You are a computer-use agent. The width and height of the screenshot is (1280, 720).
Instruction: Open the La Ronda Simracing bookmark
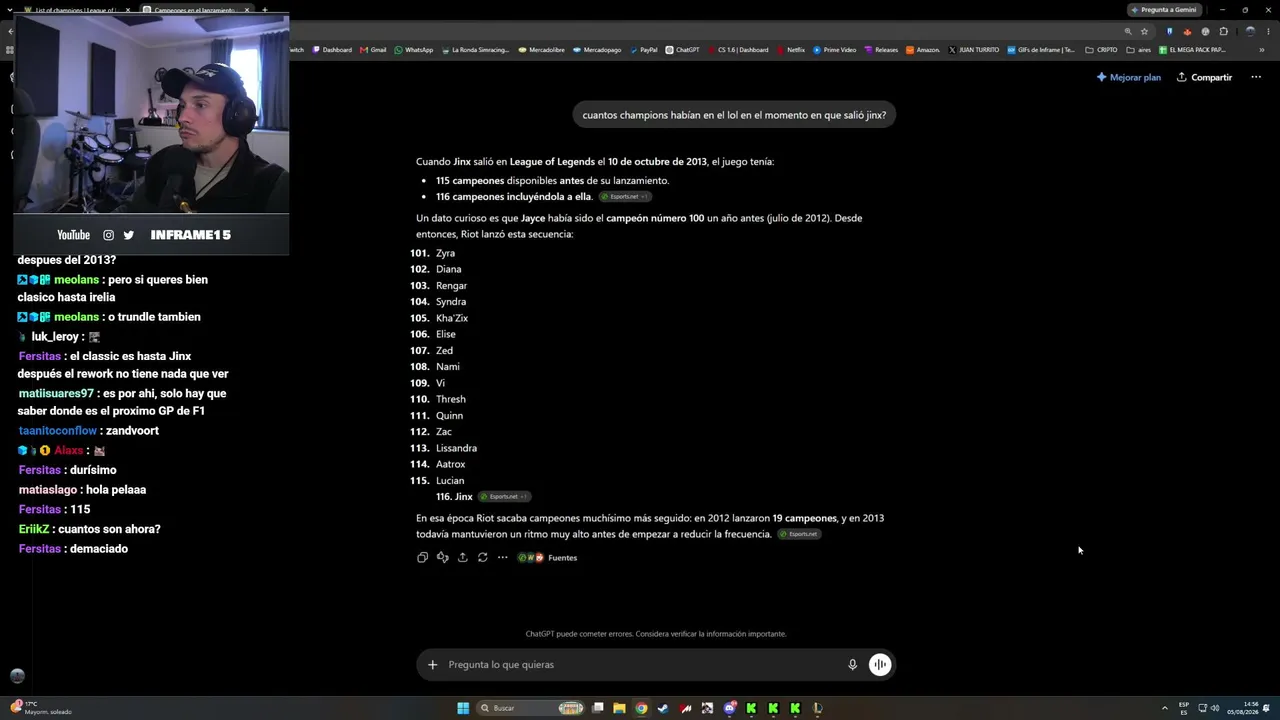(475, 50)
